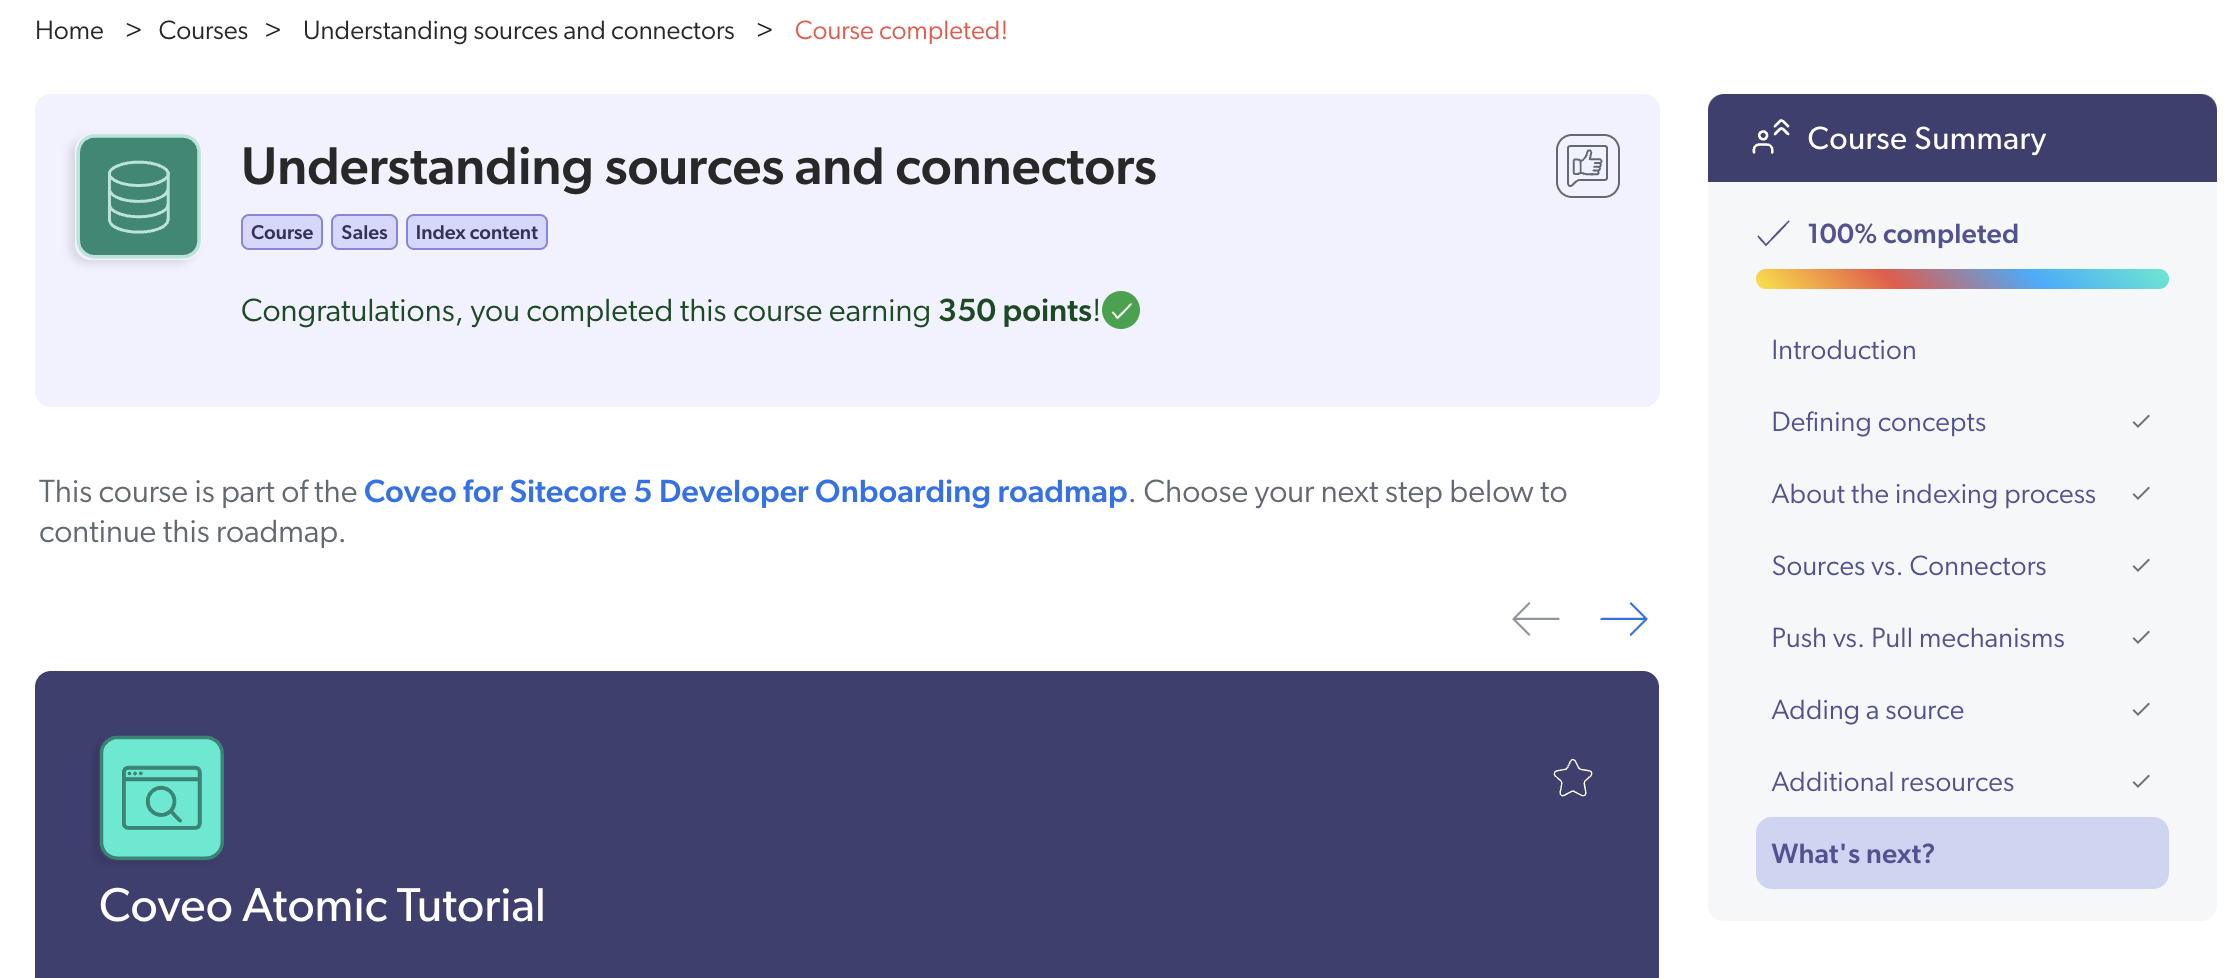Favorite the Coveo Atomic Tutorial with star
This screenshot has width=2234, height=978.
click(1572, 778)
